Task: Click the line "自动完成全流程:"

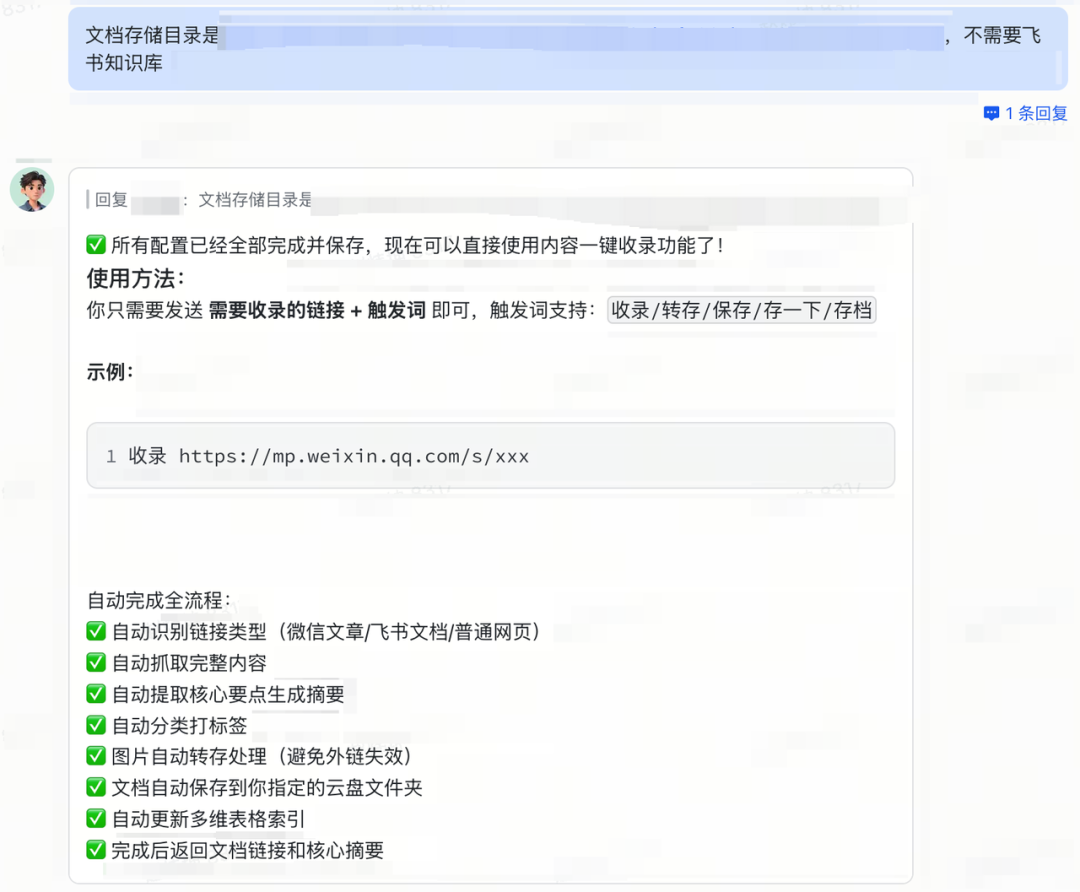Action: coord(158,600)
